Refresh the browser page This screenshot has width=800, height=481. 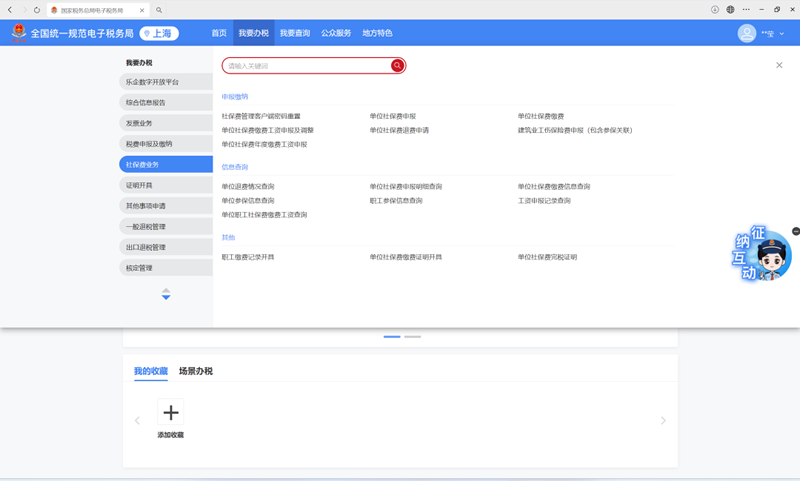point(37,10)
